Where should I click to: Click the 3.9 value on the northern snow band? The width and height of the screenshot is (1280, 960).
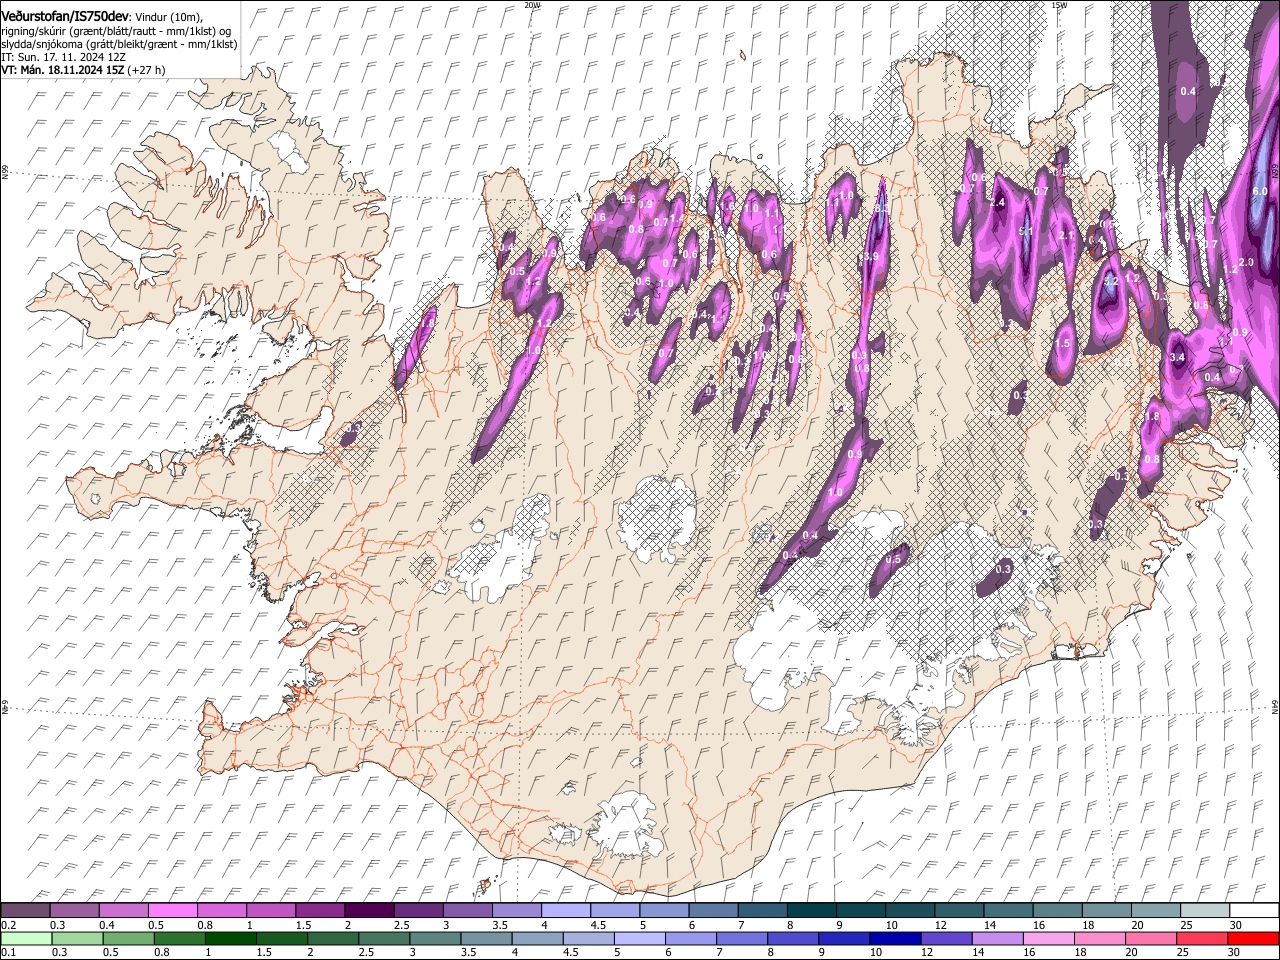pyautogui.click(x=870, y=257)
